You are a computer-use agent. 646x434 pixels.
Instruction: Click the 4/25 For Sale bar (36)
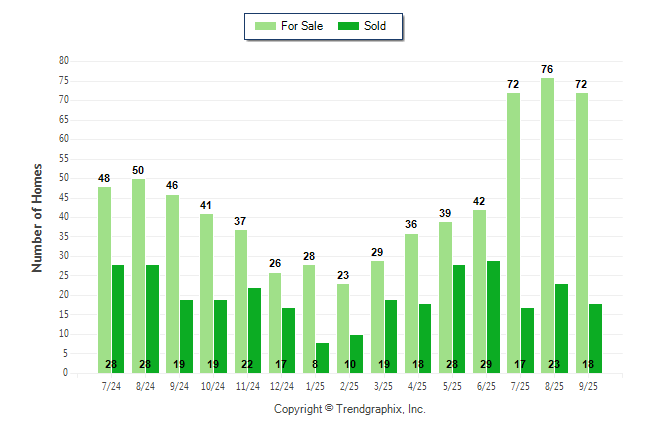[x=411, y=303]
